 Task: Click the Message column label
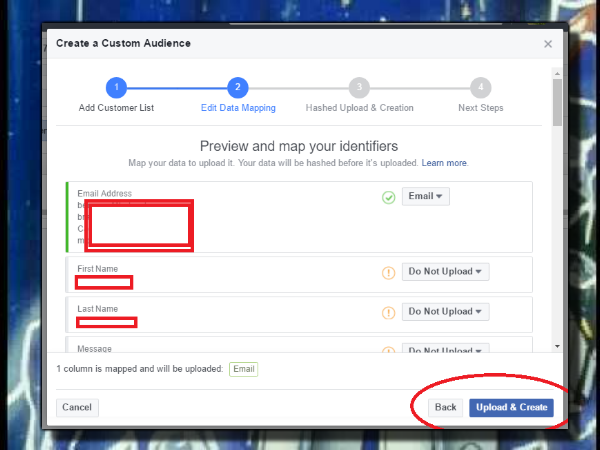click(x=95, y=349)
